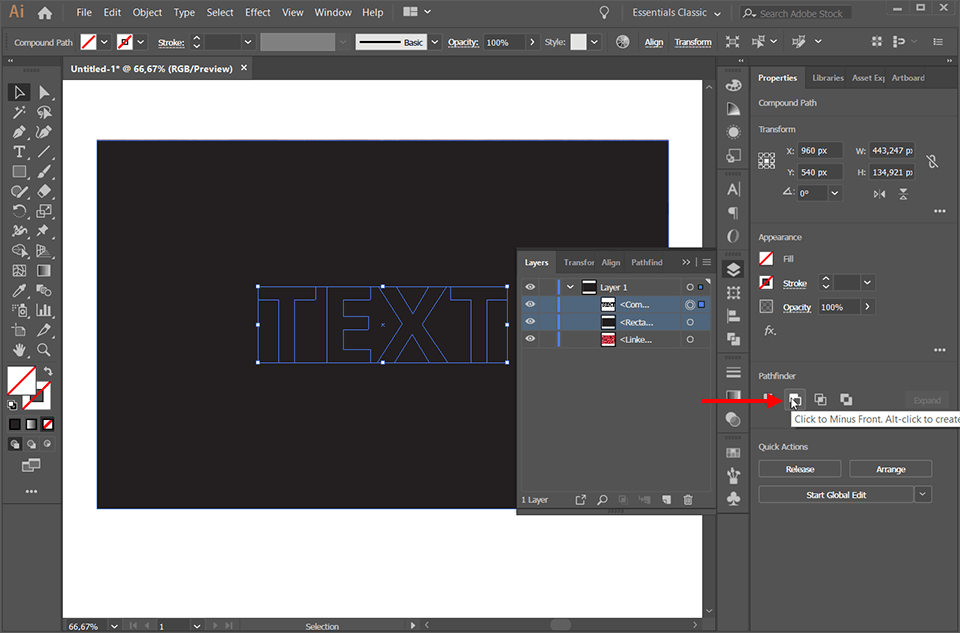Open the Start Global Edit dropdown arrow
Viewport: 960px width, 633px height.
pyautogui.click(x=923, y=493)
